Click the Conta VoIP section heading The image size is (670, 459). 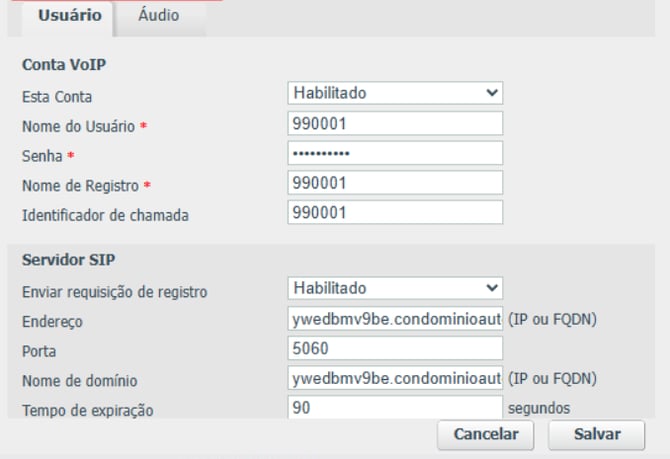click(x=64, y=65)
